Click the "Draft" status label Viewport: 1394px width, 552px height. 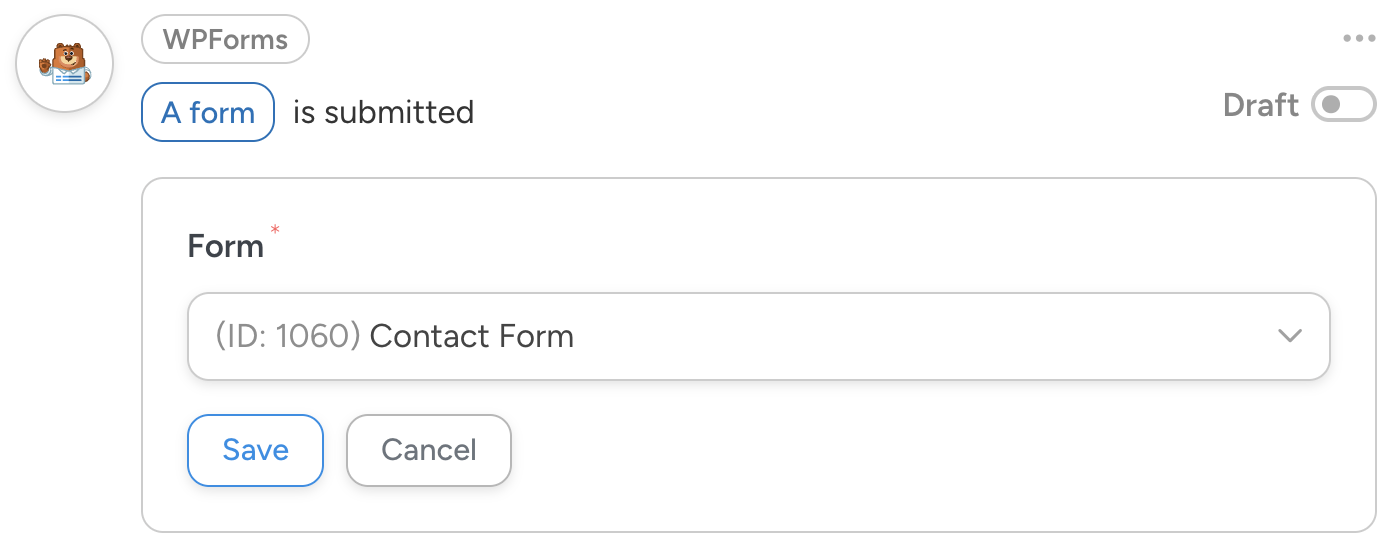coord(1260,105)
